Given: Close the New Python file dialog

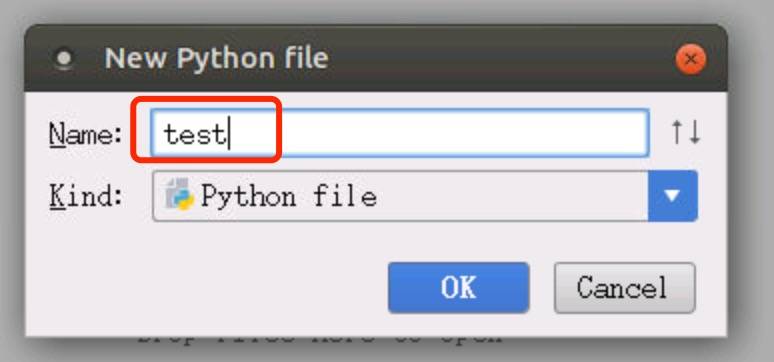Looking at the screenshot, I should (691, 59).
